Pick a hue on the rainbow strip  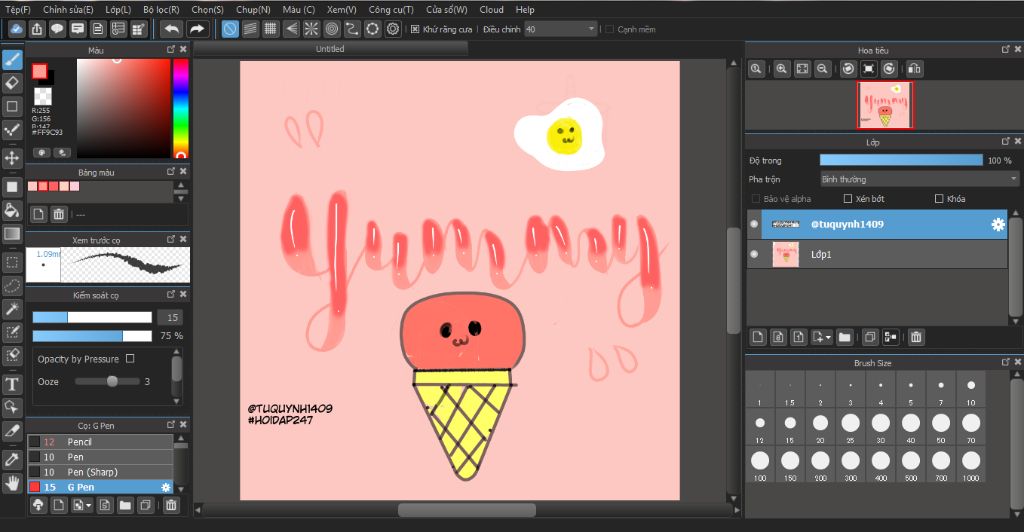[181, 108]
